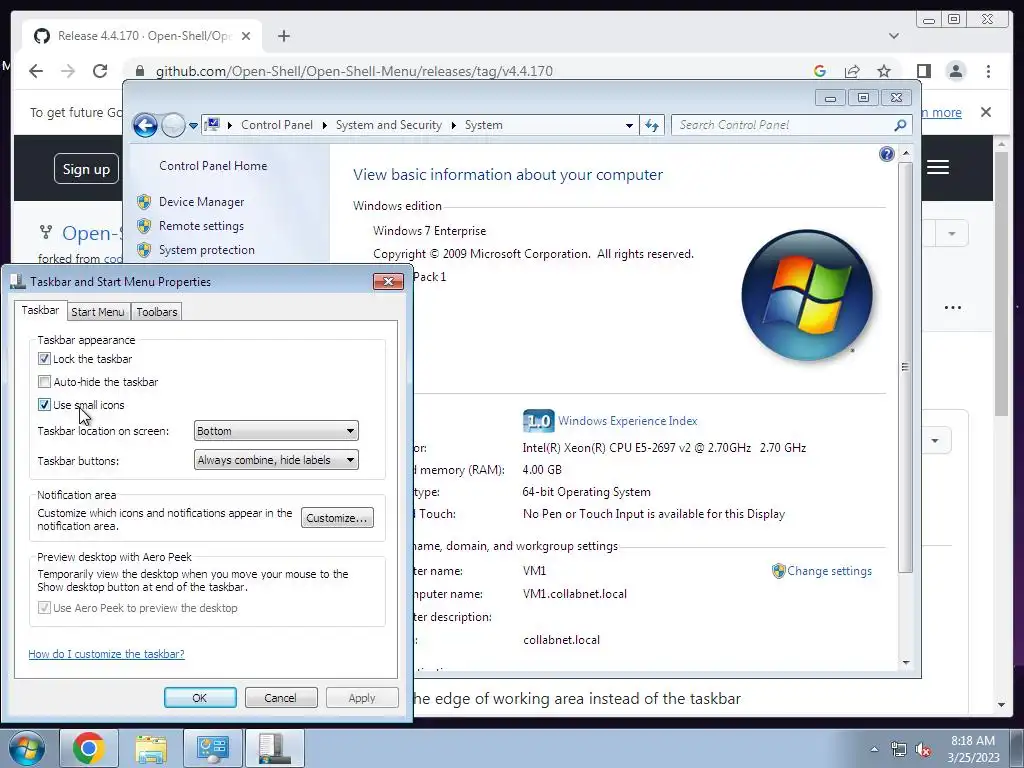Click Change settings for computer name

coord(829,571)
